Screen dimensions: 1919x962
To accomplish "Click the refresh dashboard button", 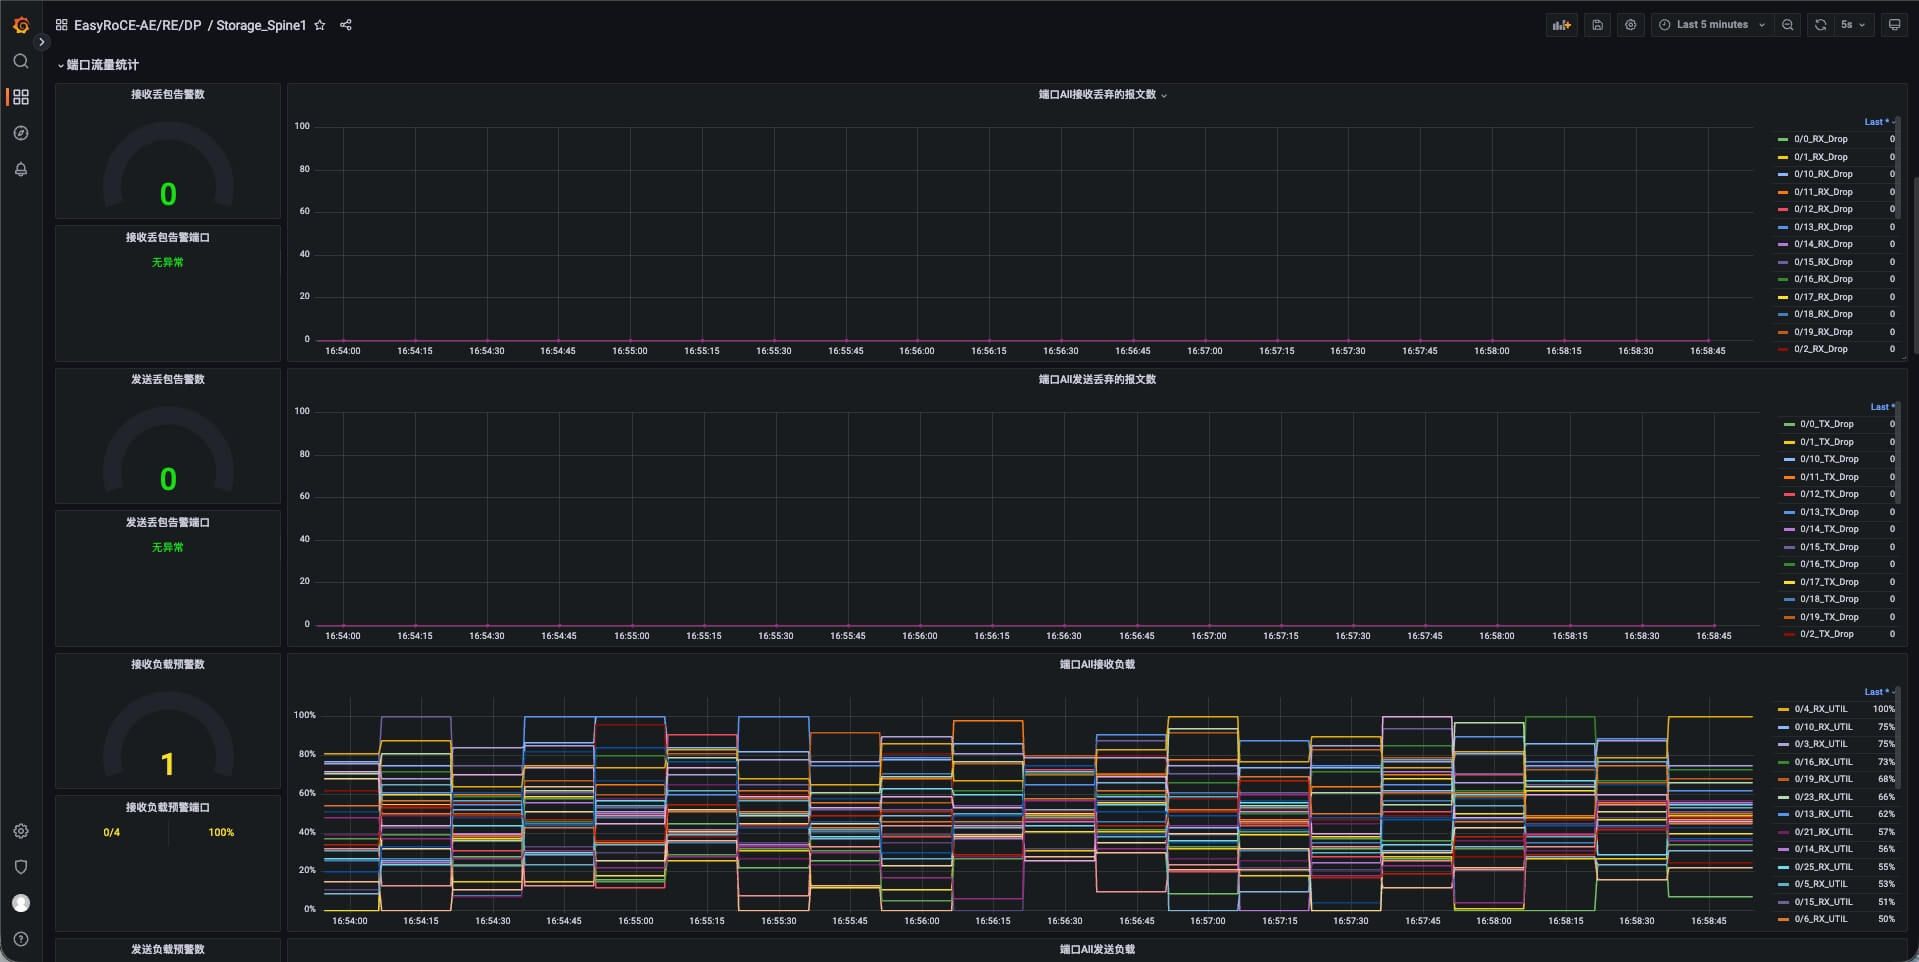I will 1820,25.
